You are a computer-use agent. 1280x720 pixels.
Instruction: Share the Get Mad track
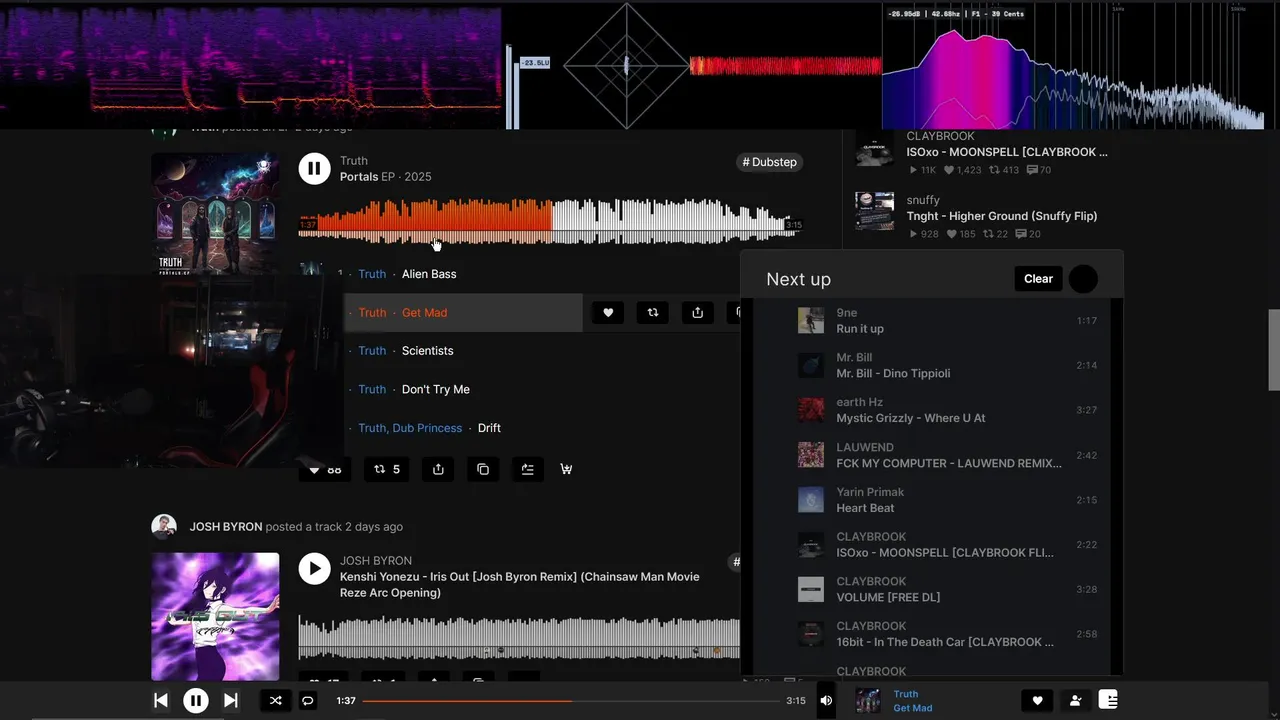(x=698, y=312)
